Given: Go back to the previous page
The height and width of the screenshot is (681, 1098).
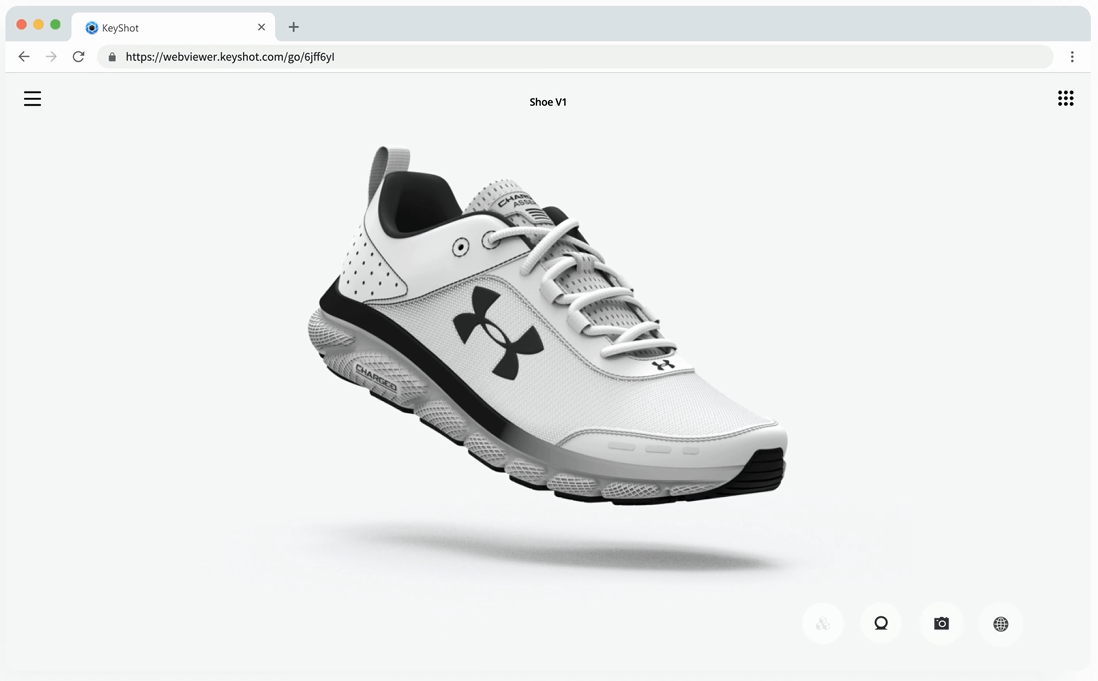Looking at the screenshot, I should point(24,57).
